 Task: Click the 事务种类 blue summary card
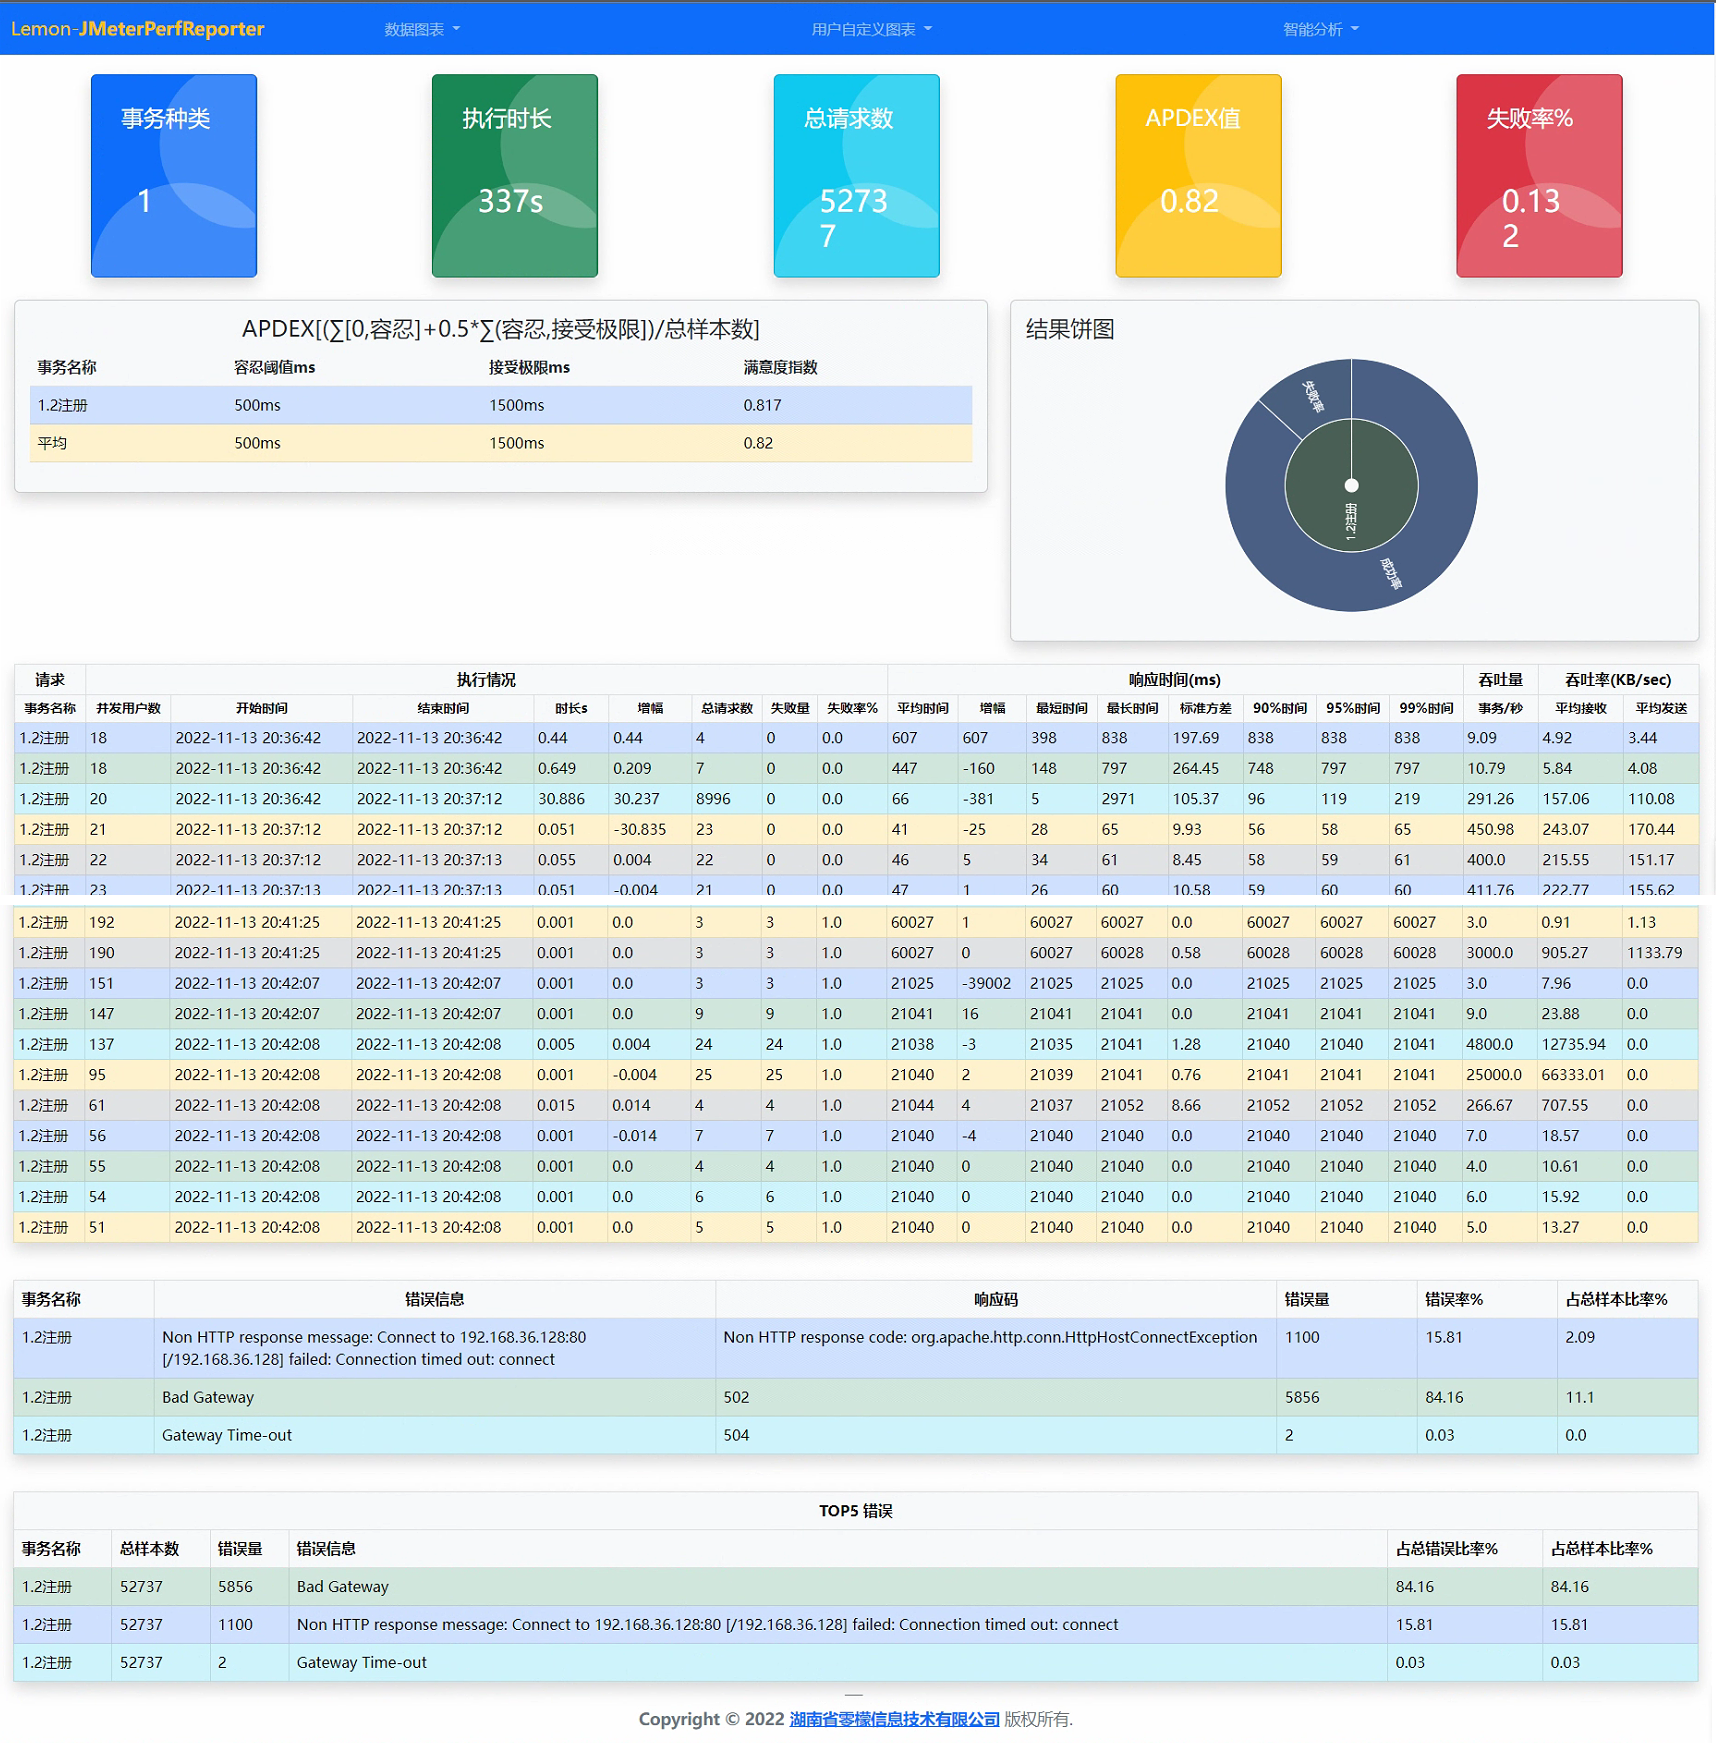[x=174, y=175]
